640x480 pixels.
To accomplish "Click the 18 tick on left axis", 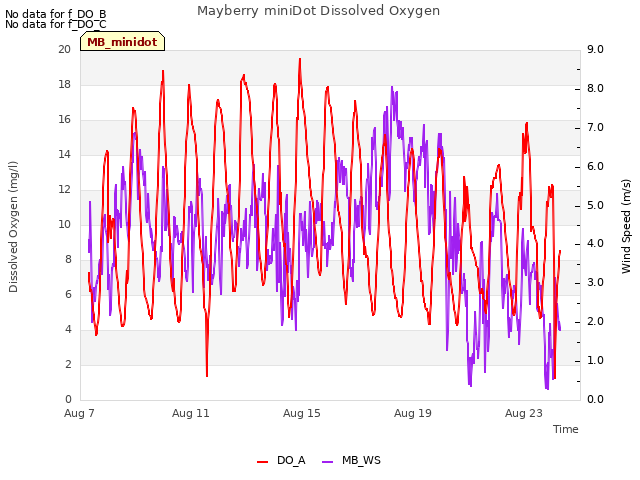I will coord(64,84).
